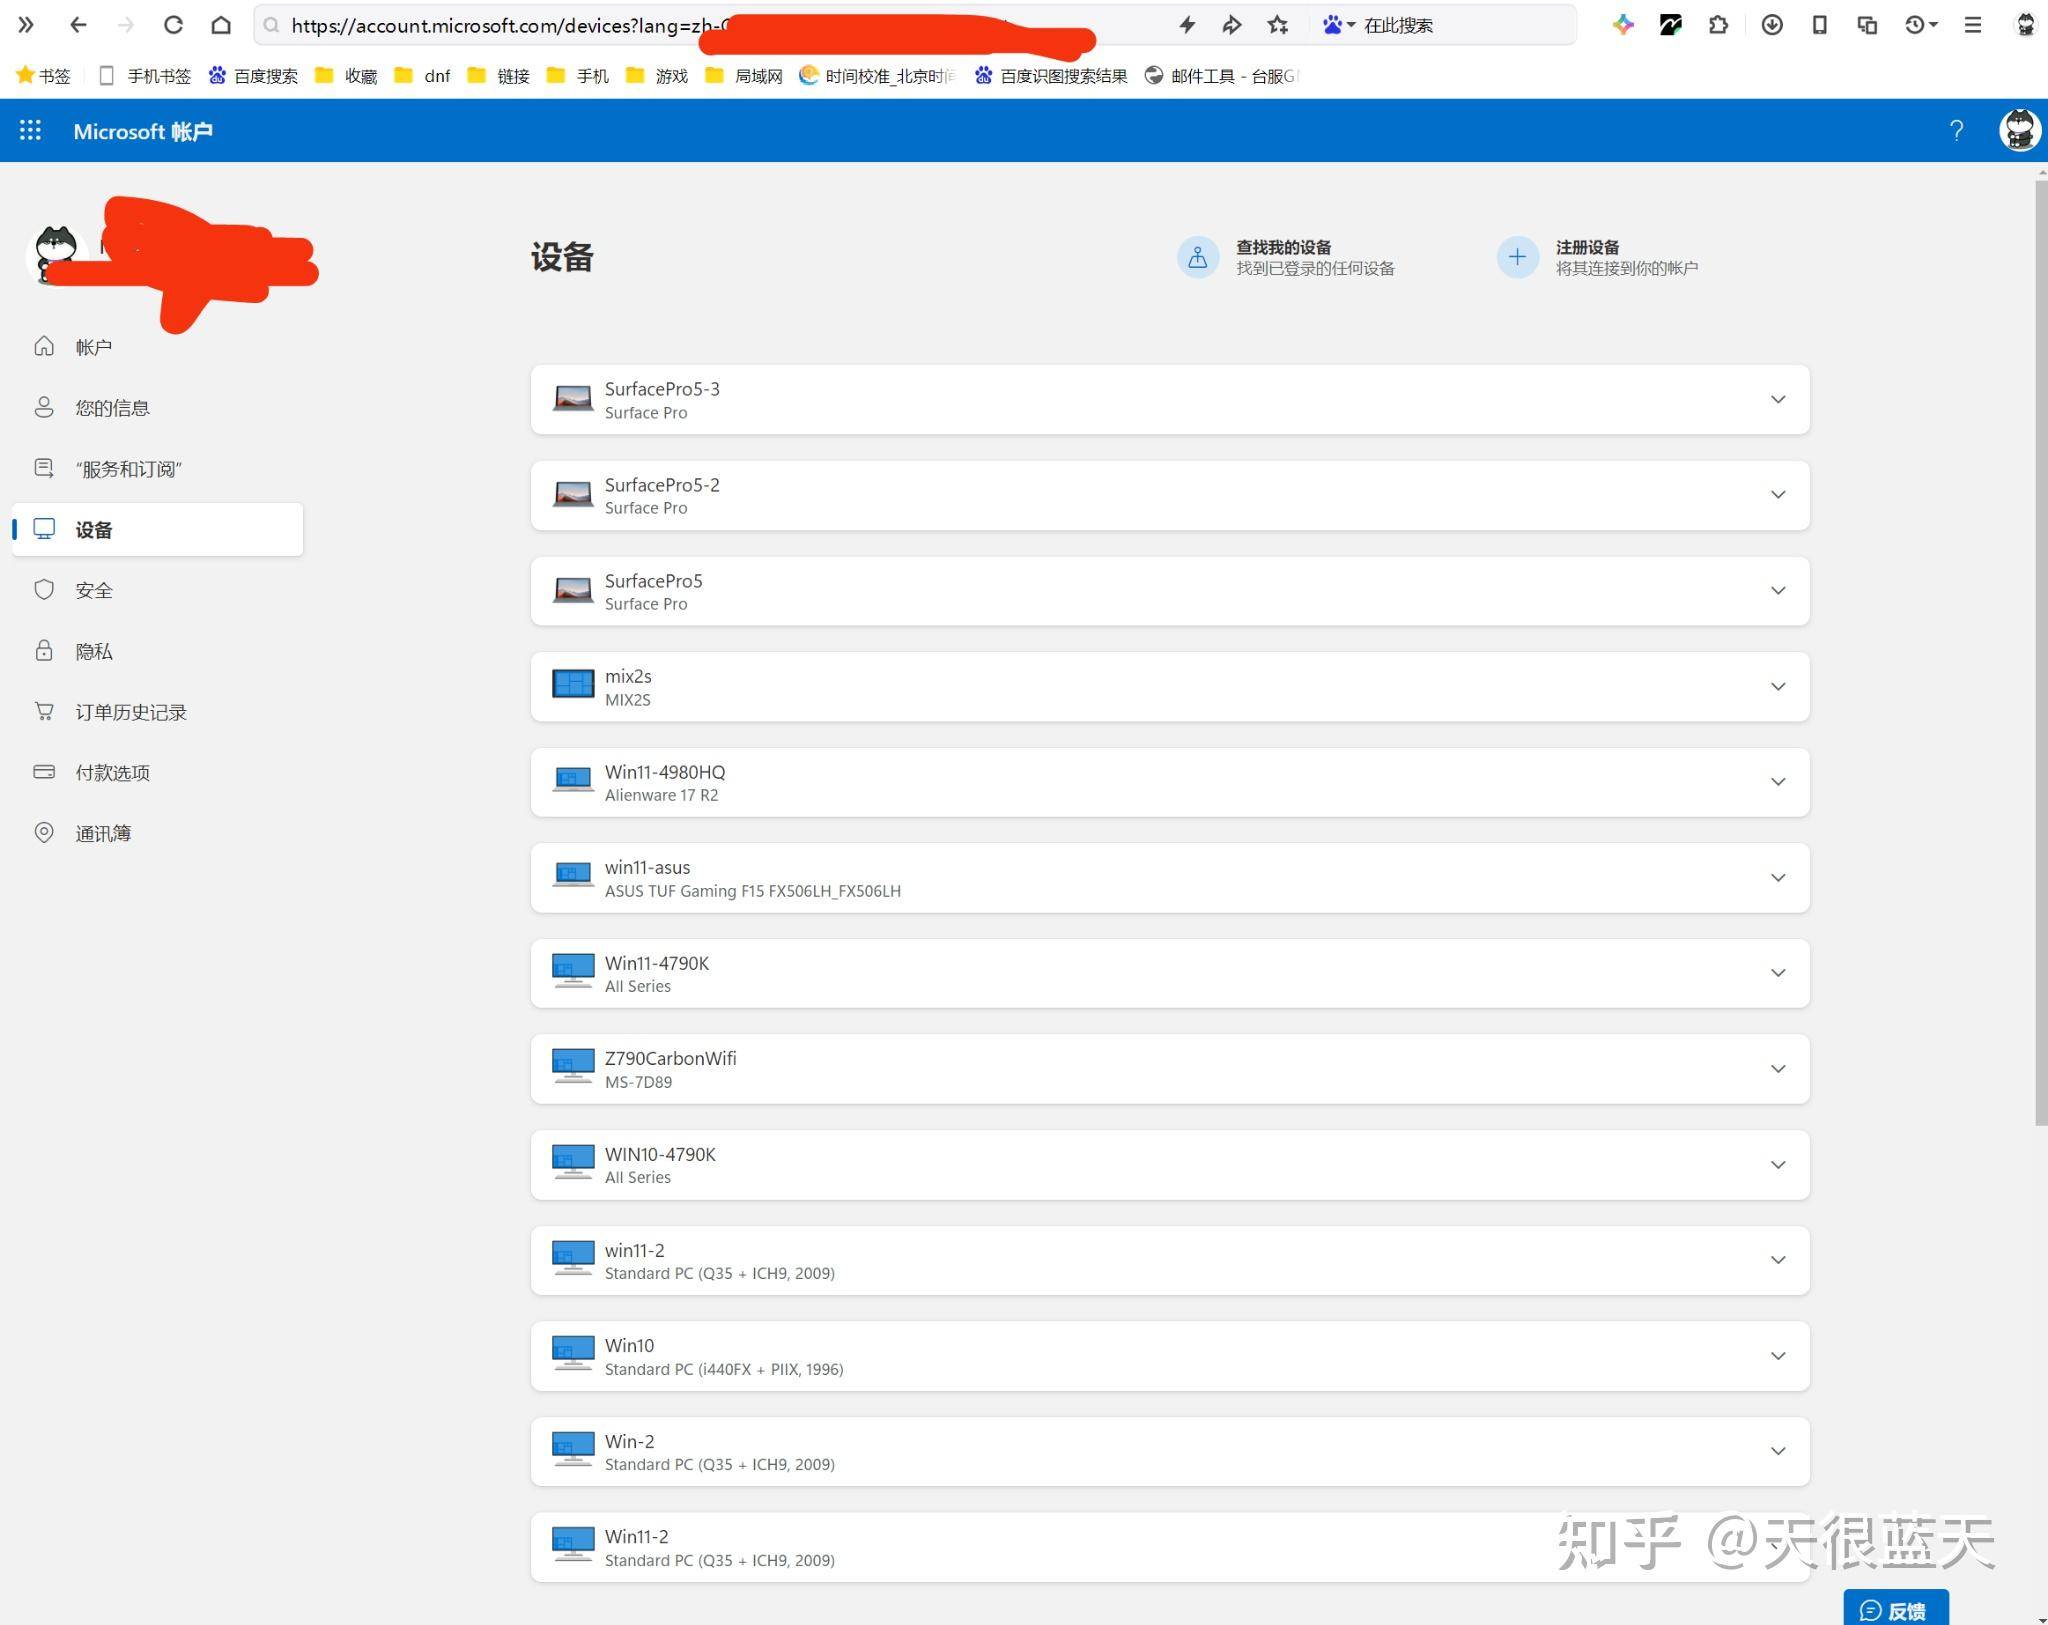Click Microsoft 帐户 header title
Viewport: 2048px width, 1625px height.
point(143,131)
